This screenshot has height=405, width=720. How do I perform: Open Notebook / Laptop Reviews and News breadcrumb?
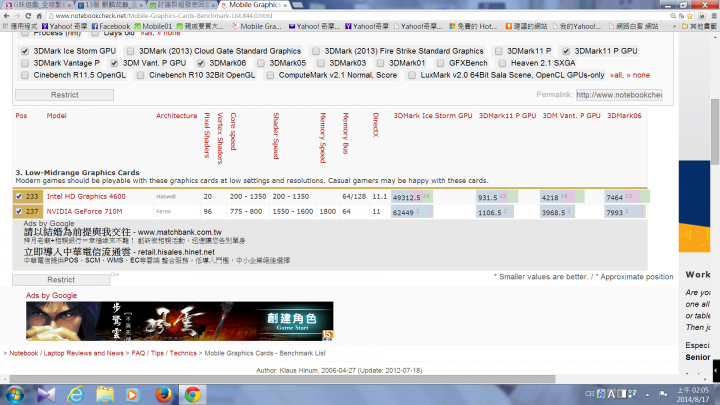click(67, 353)
